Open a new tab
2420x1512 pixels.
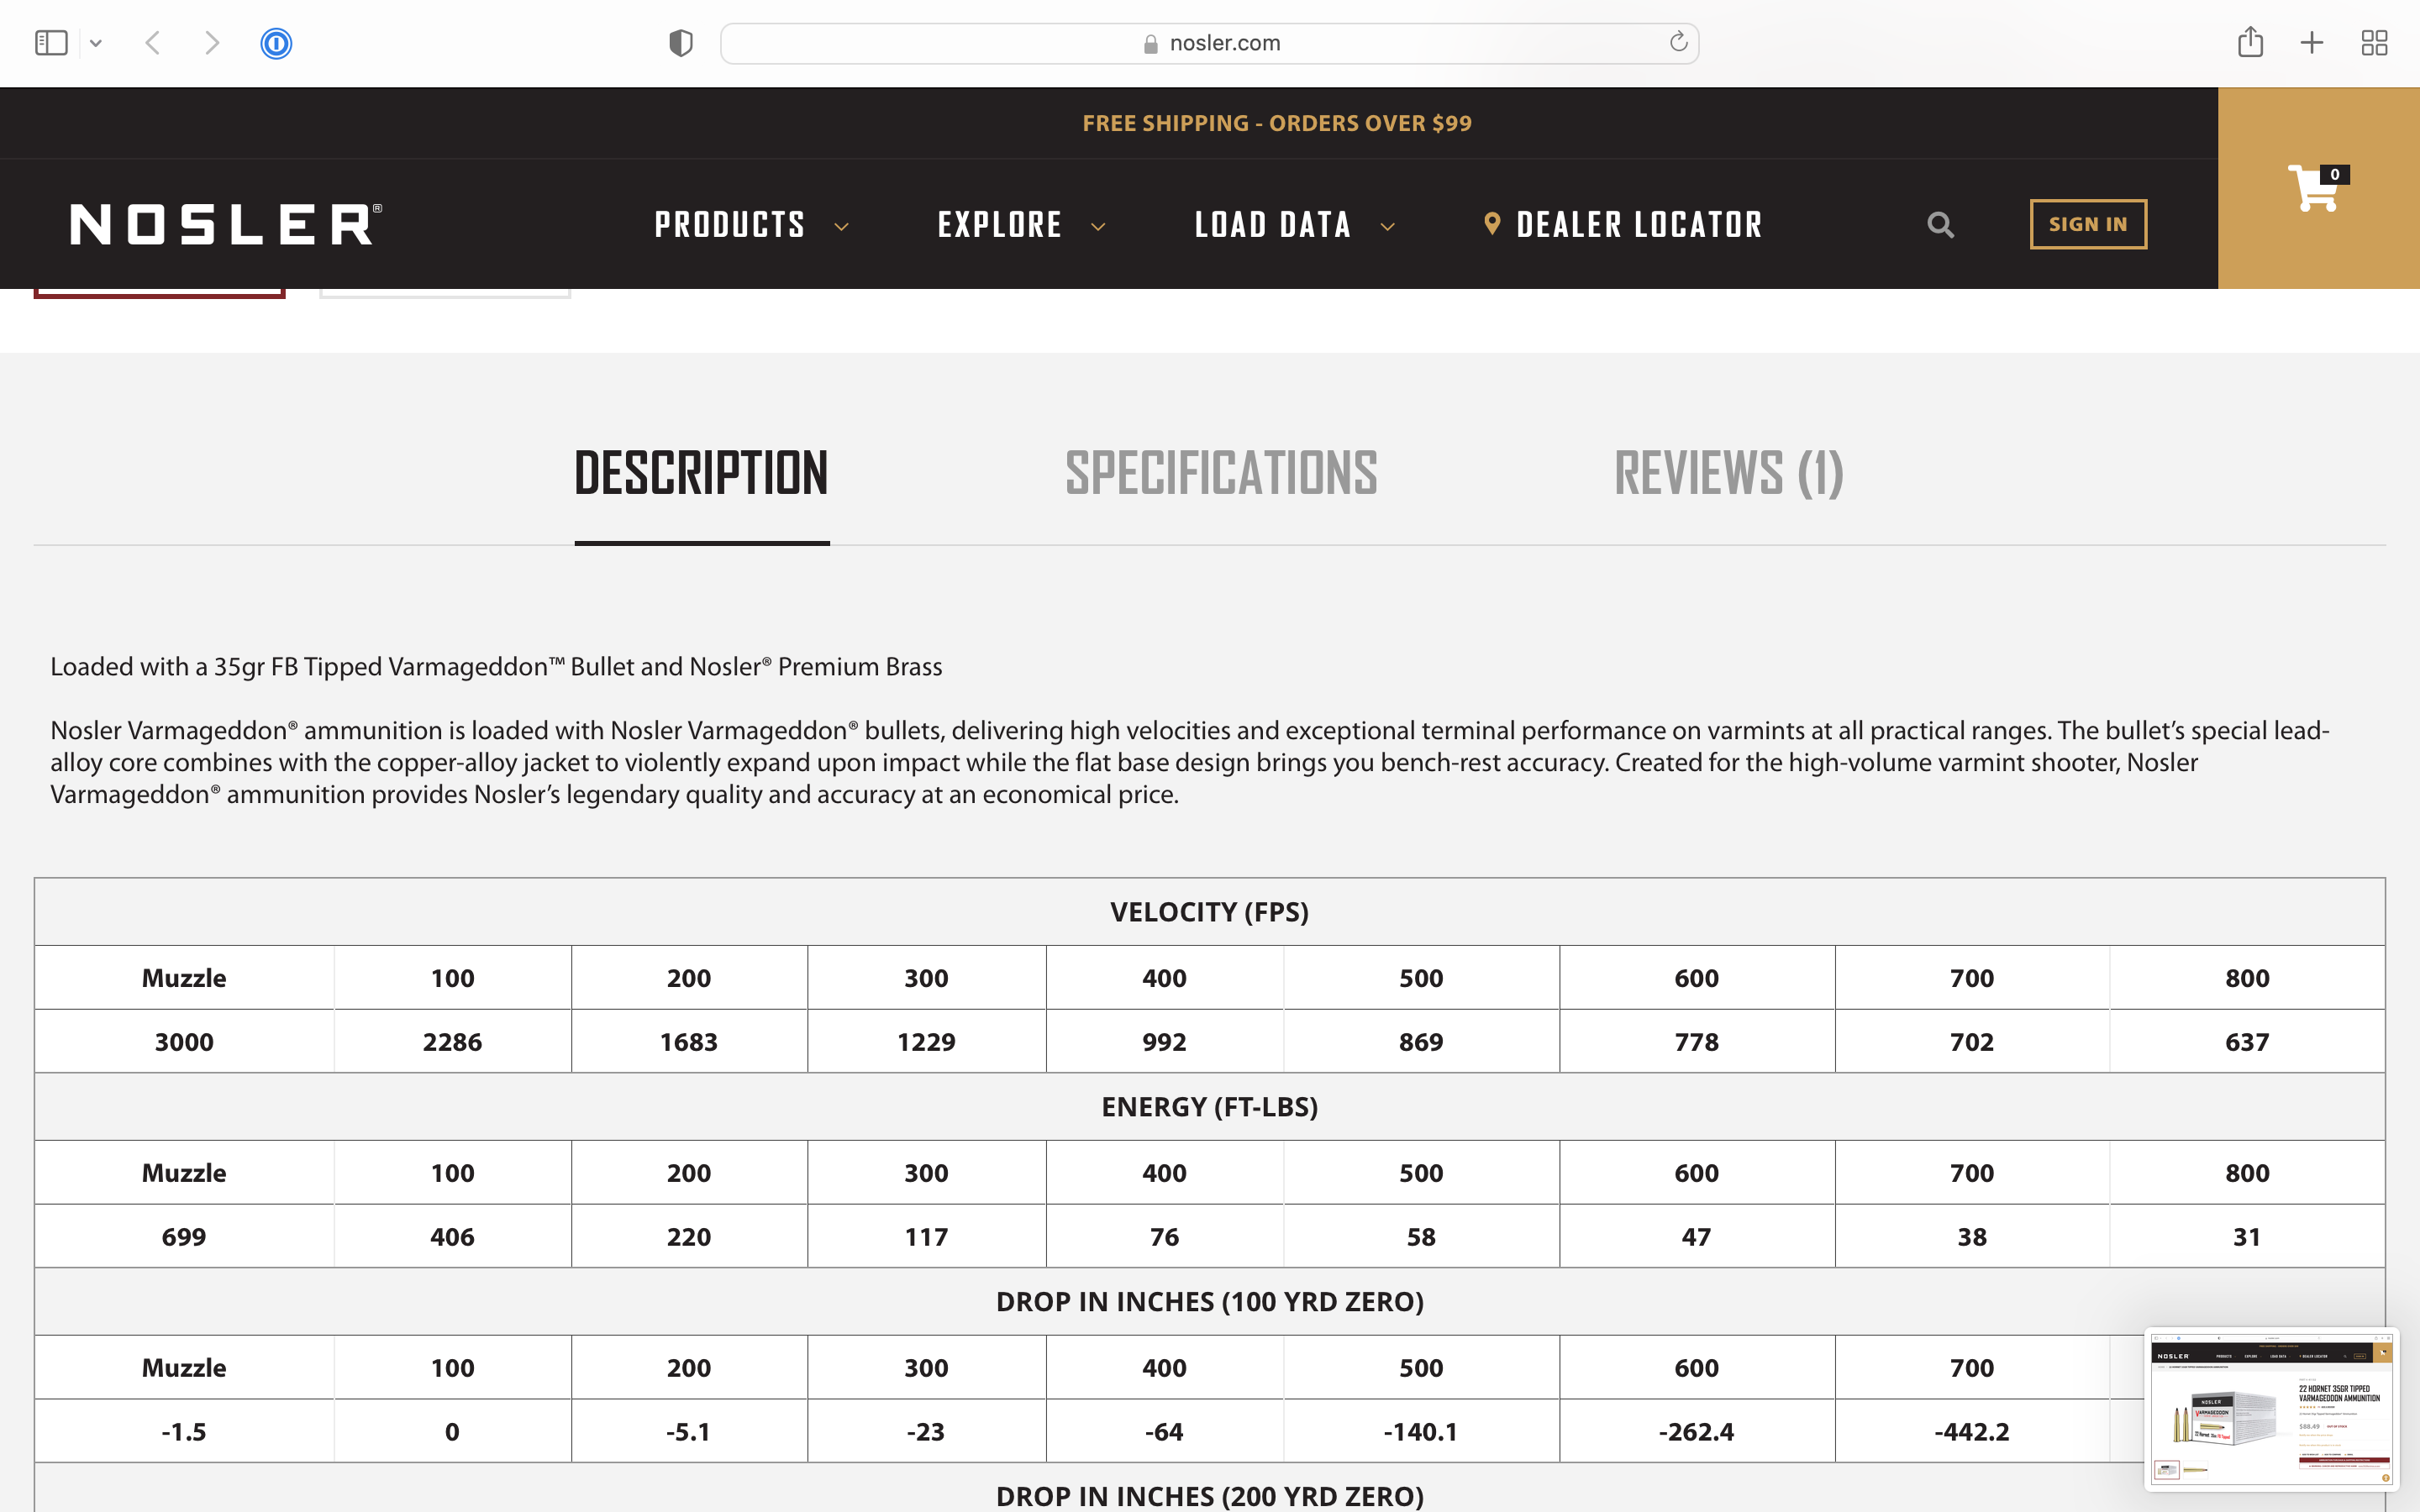(x=2312, y=43)
